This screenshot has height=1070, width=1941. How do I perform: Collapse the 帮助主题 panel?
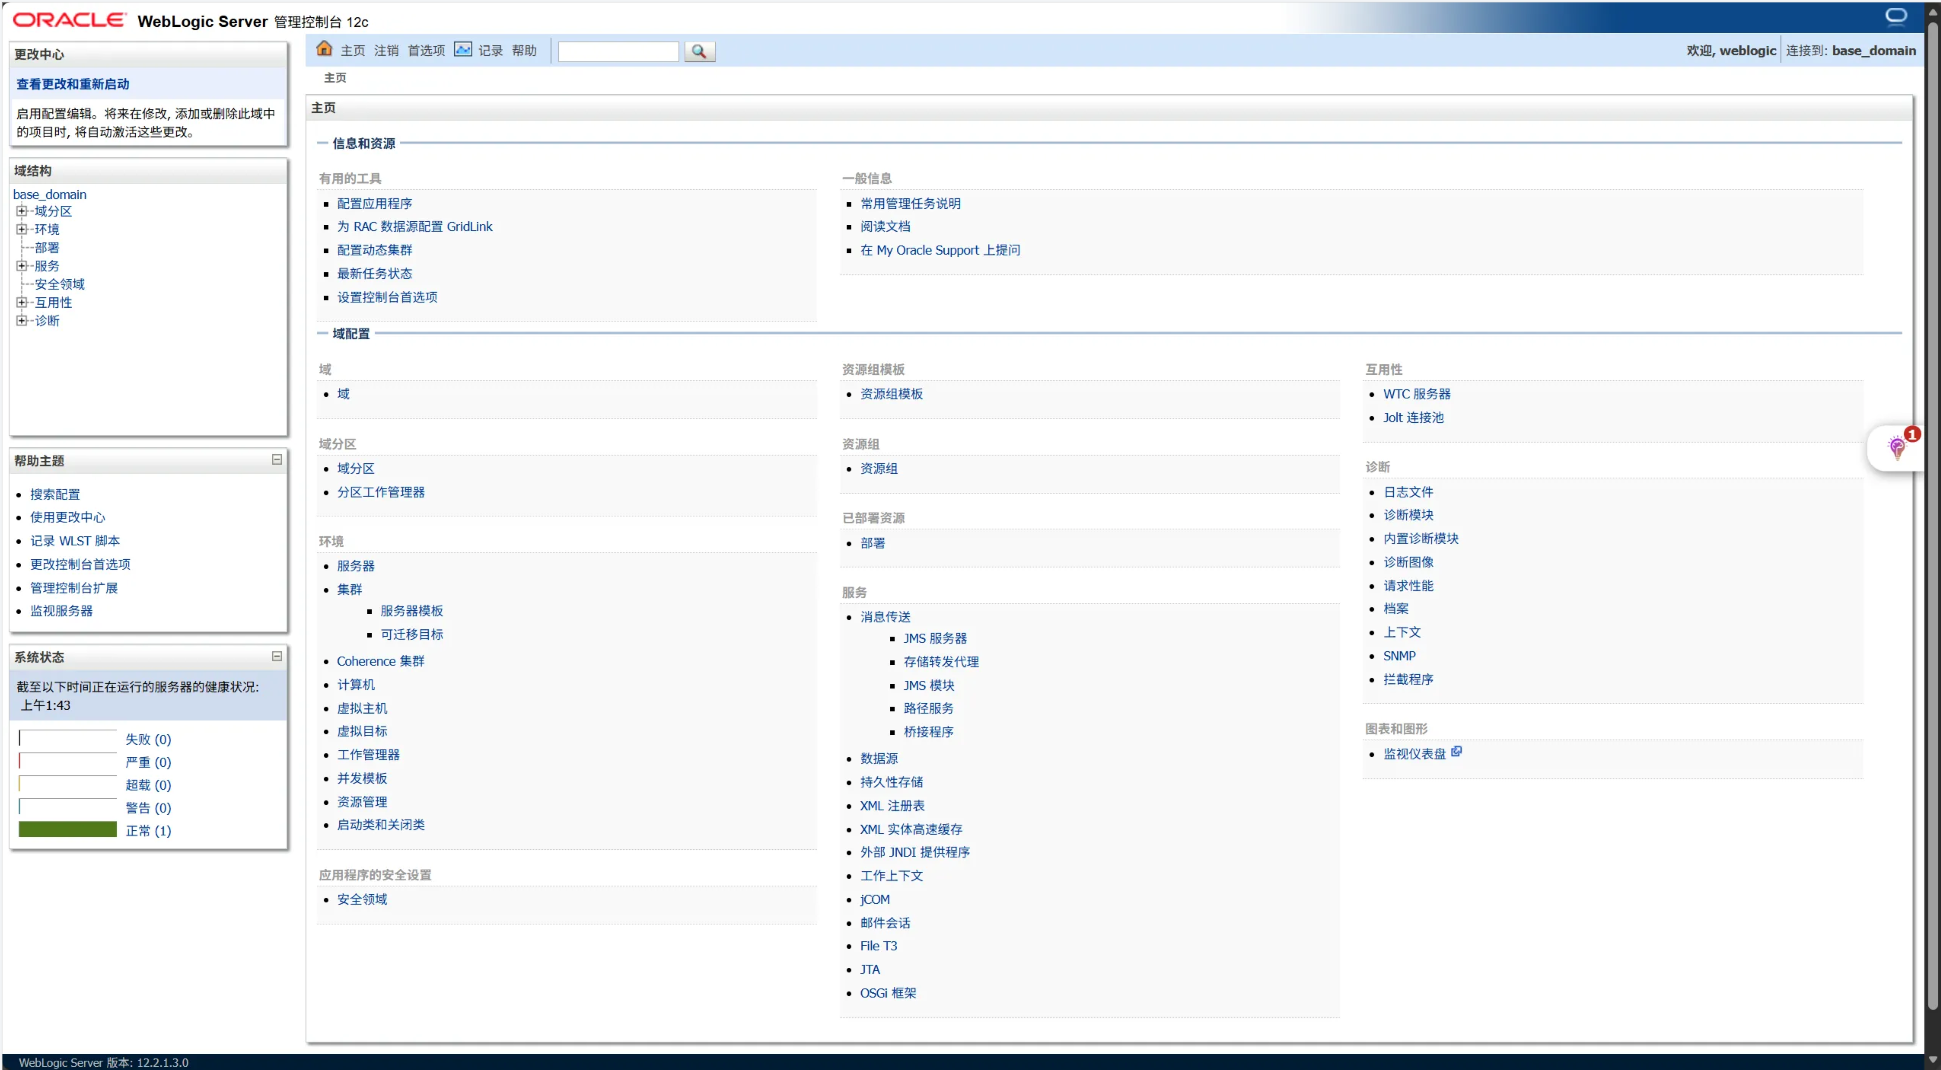[x=277, y=460]
